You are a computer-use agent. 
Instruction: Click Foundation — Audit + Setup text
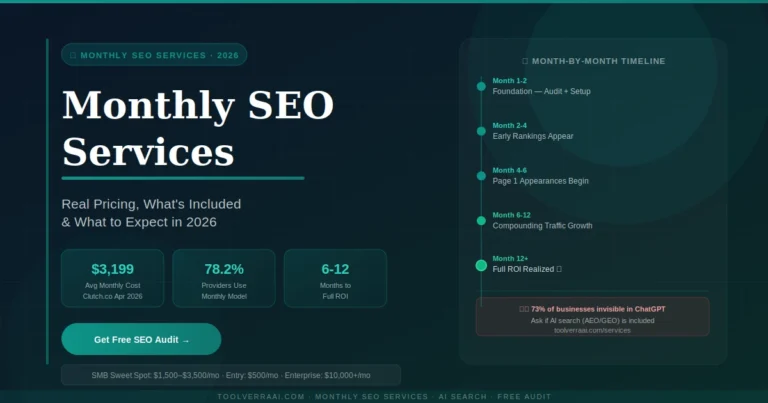pos(541,92)
